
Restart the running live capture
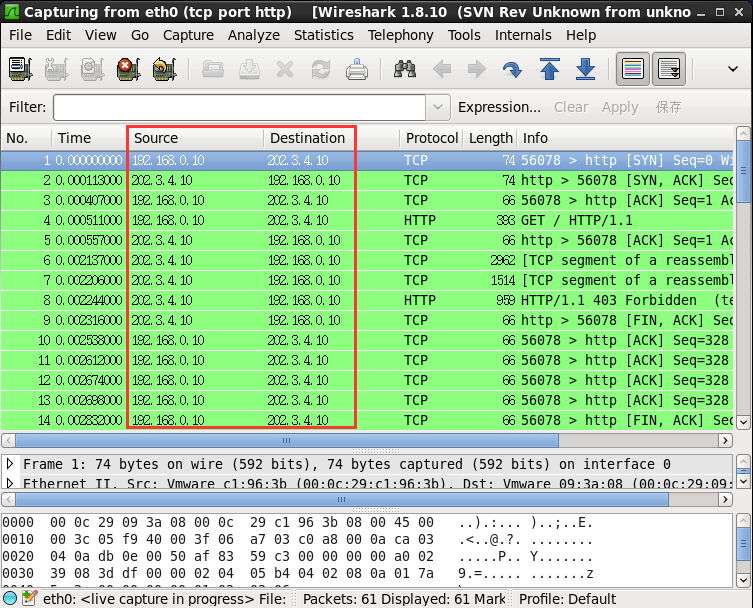pyautogui.click(x=164, y=69)
